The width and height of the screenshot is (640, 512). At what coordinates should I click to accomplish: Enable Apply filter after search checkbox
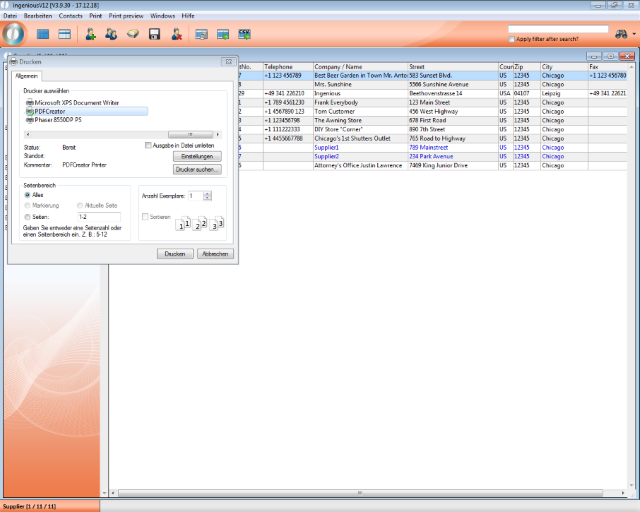click(x=511, y=39)
